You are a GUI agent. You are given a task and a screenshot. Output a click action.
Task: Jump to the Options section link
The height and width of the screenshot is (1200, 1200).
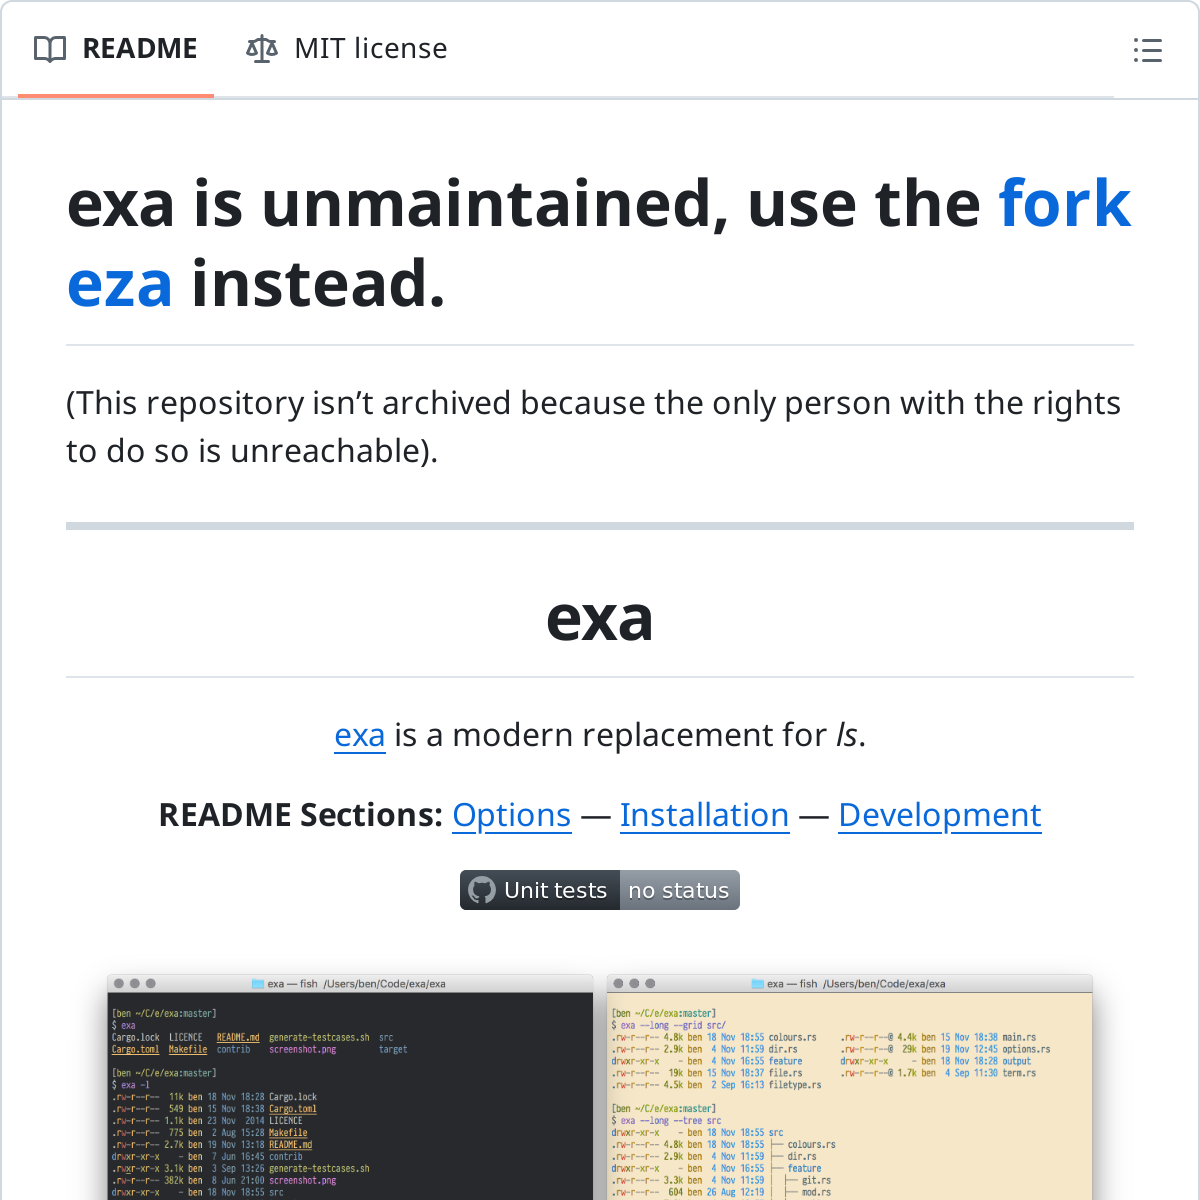pos(511,815)
